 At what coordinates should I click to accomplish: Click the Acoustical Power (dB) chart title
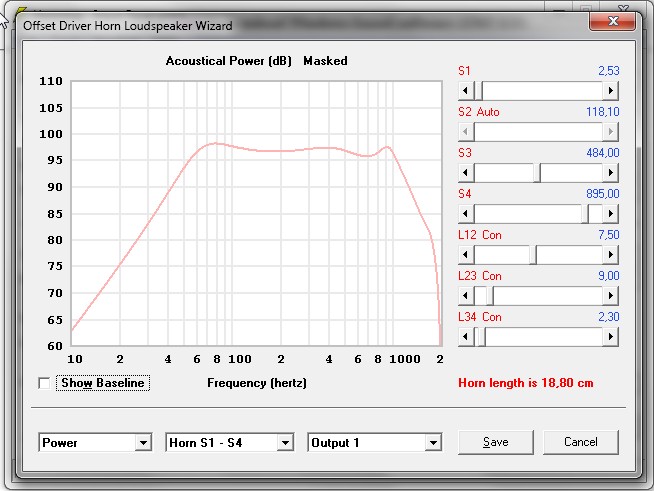pos(229,61)
